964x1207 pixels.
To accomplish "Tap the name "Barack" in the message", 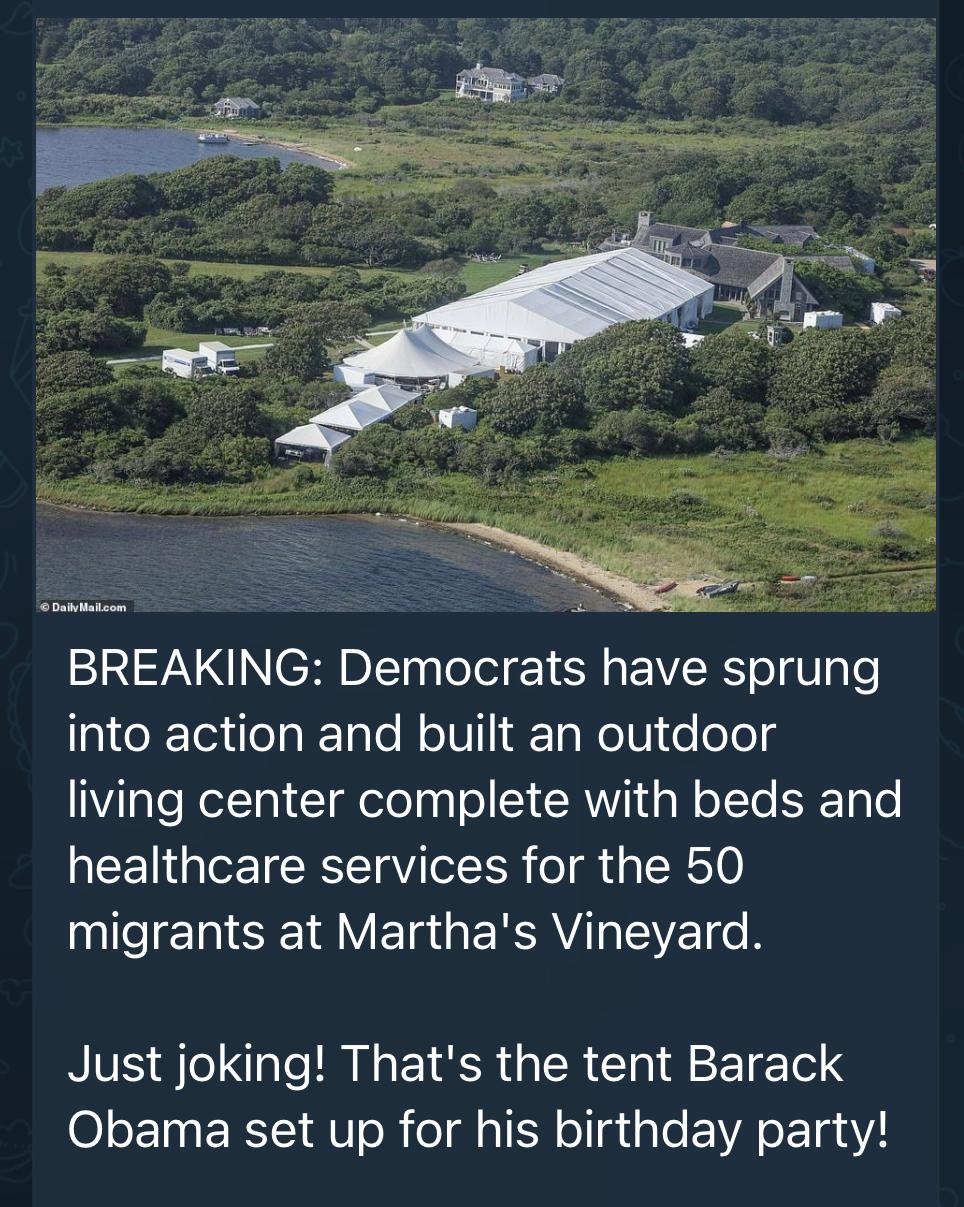I will [765, 1064].
